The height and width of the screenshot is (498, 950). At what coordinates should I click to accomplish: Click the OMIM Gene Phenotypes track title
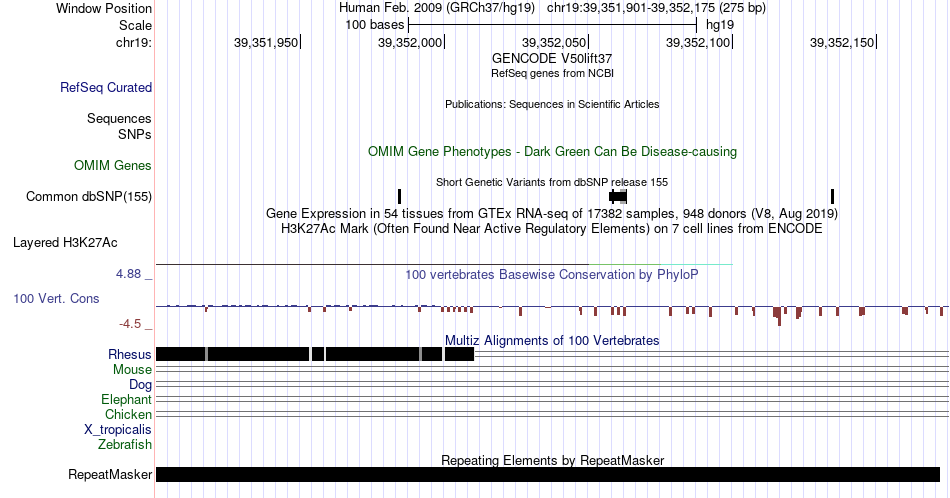(x=552, y=151)
